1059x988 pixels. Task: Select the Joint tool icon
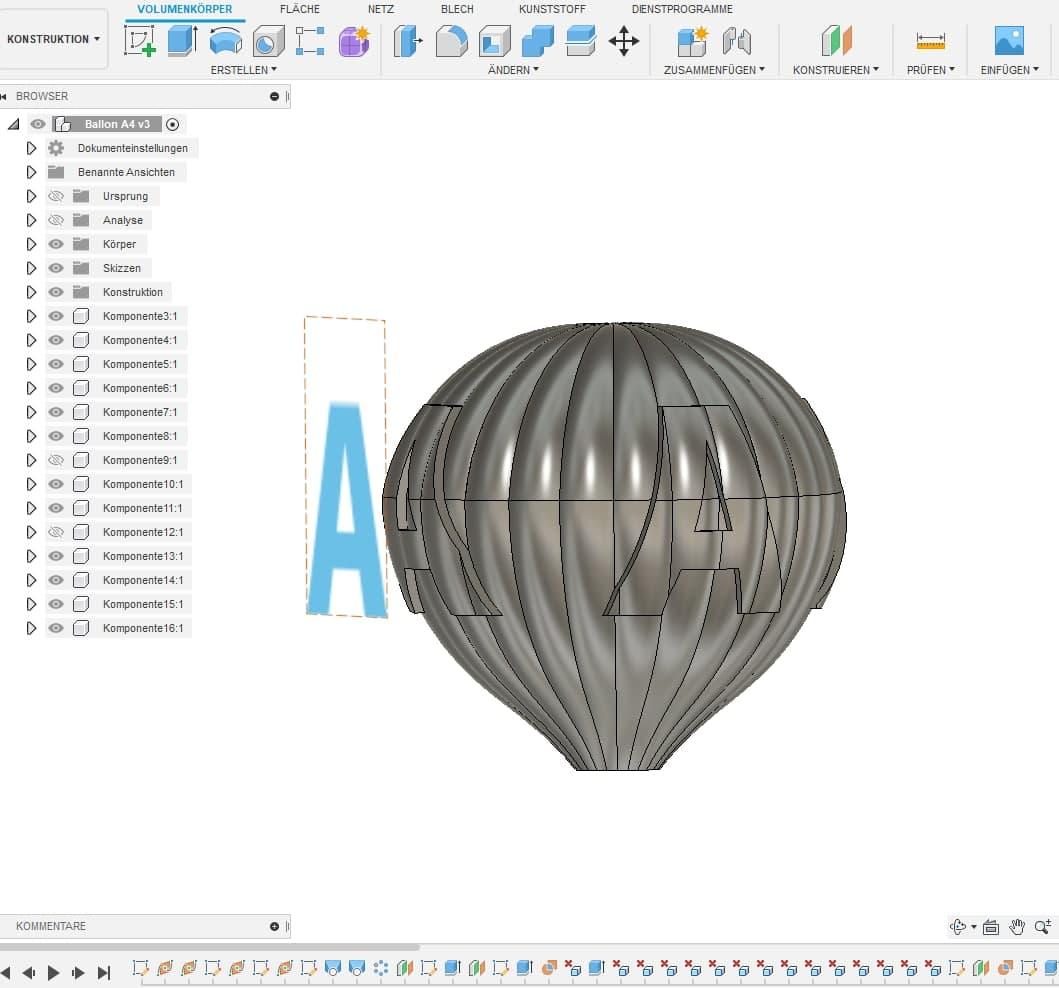pyautogui.click(x=736, y=41)
